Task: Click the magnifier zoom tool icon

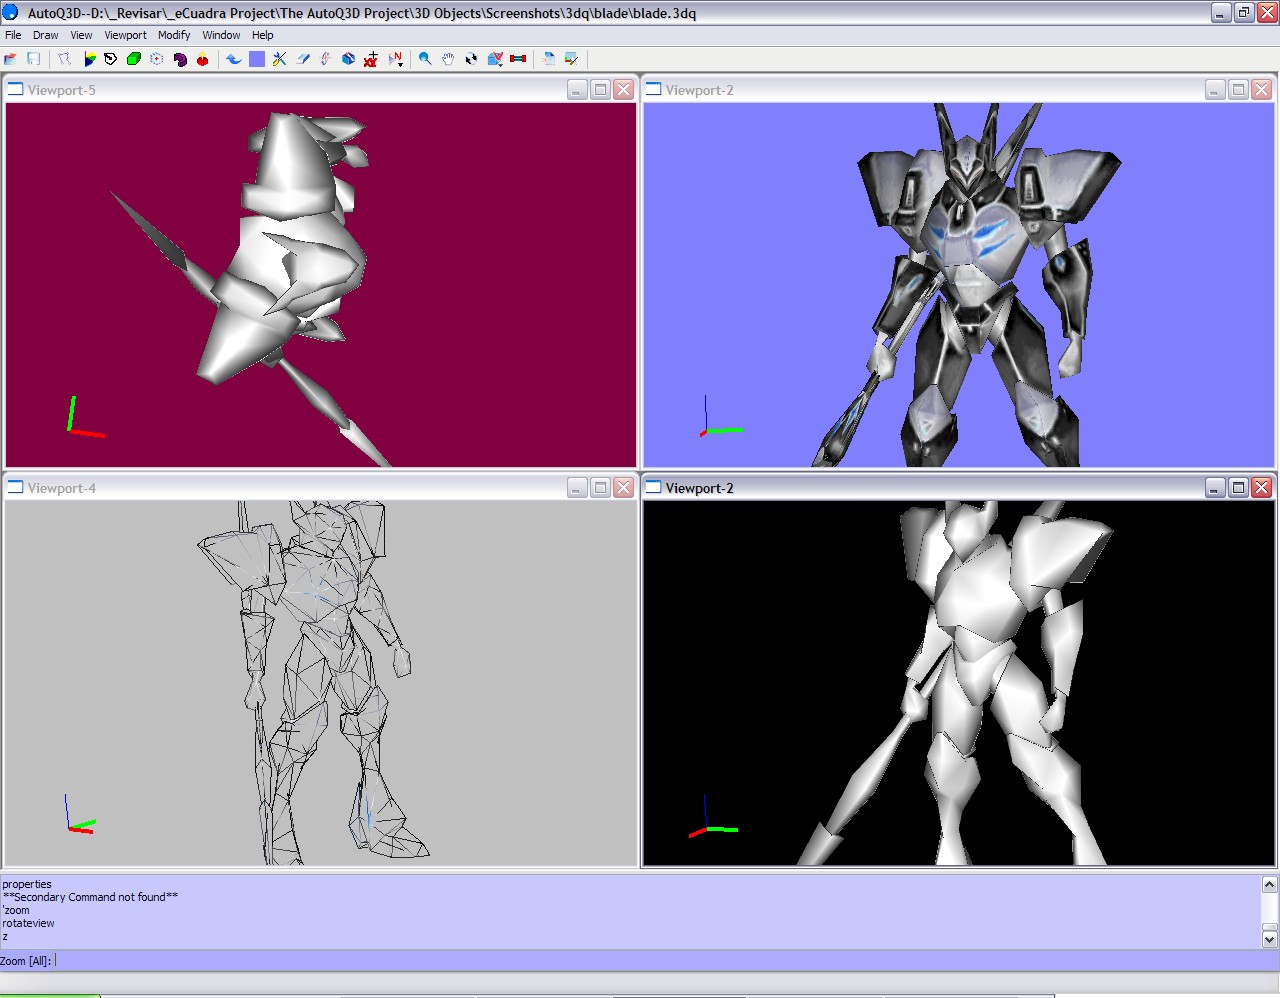Action: pyautogui.click(x=425, y=59)
